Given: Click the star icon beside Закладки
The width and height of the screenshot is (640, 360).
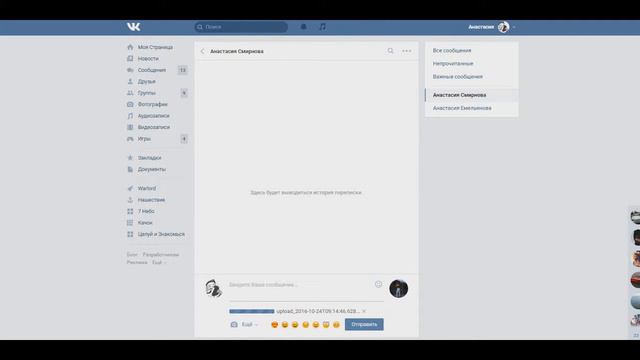Looking at the screenshot, I should (x=130, y=158).
